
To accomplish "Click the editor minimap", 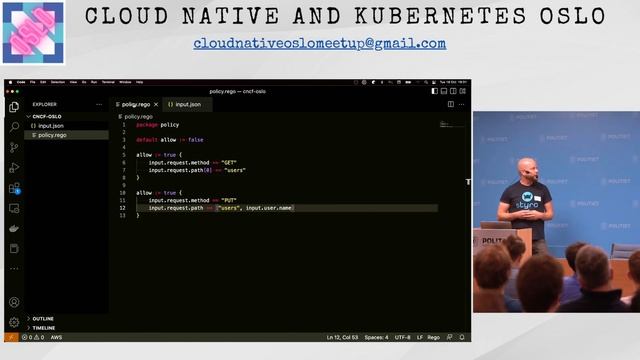I will tap(452, 124).
